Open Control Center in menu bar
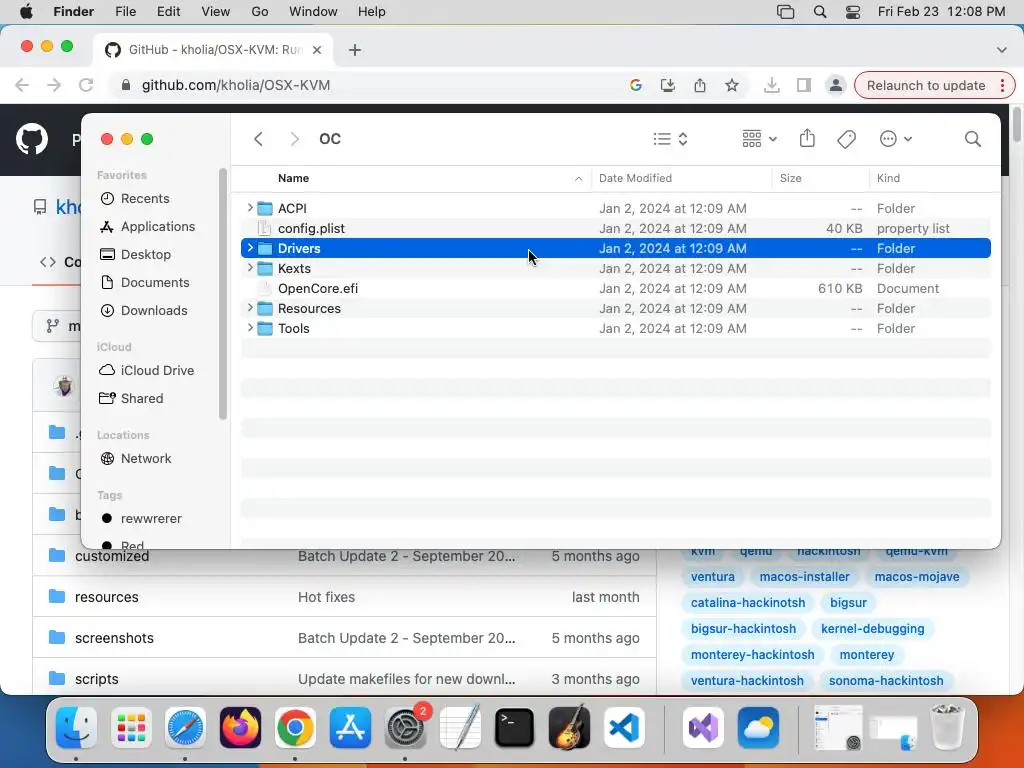 click(x=853, y=12)
